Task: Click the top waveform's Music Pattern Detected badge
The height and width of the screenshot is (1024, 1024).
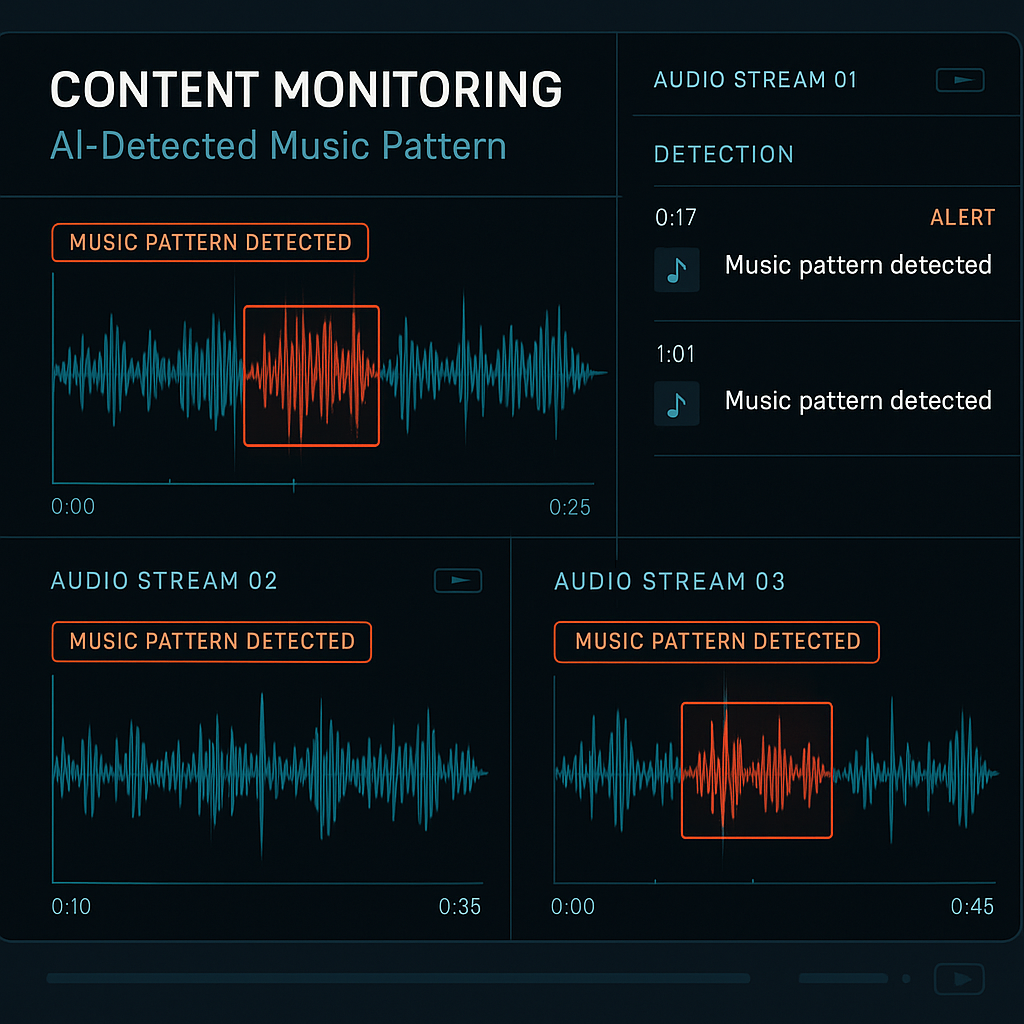Action: point(210,242)
